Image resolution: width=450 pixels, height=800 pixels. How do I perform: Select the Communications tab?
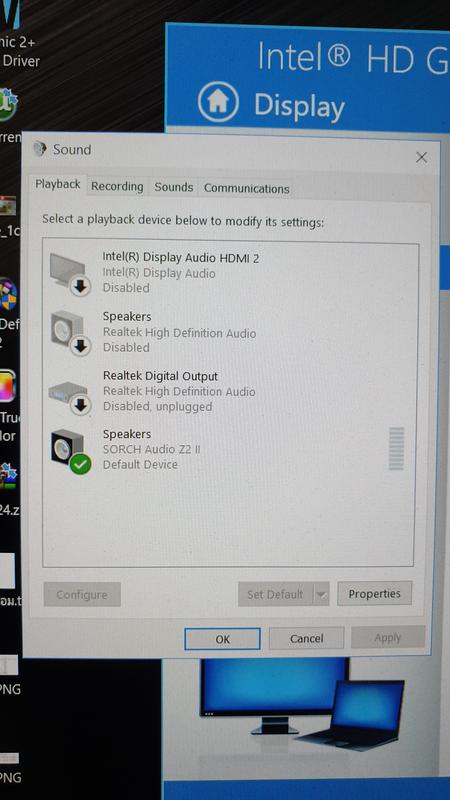(x=246, y=188)
